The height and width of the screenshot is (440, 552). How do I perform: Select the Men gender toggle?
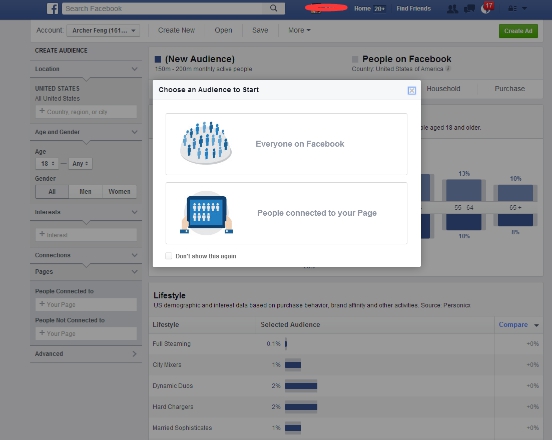click(x=85, y=191)
